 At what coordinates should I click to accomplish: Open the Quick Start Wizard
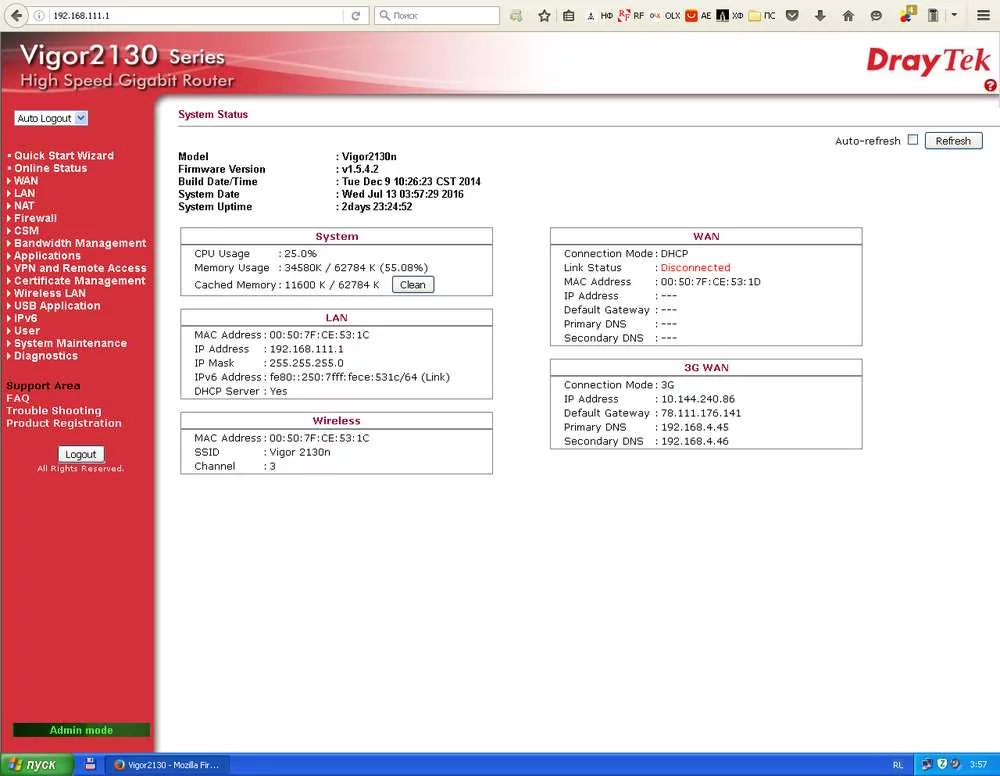click(63, 156)
